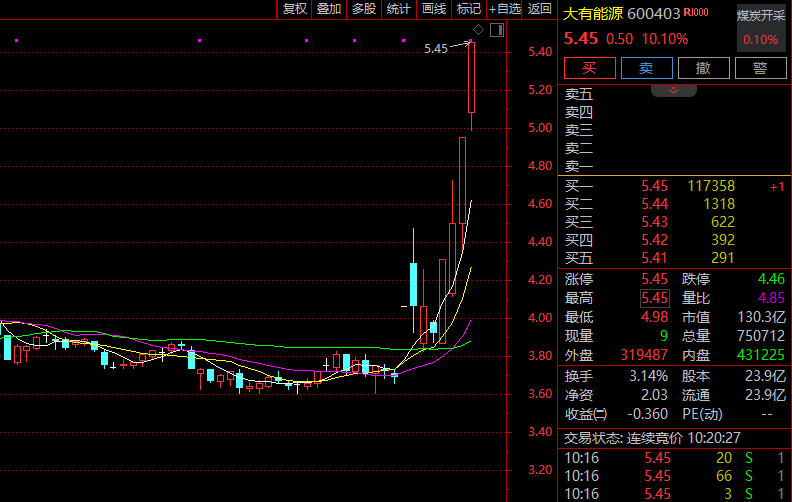
Task: Click the boxed 最高 price value 5.45
Action: tap(655, 298)
